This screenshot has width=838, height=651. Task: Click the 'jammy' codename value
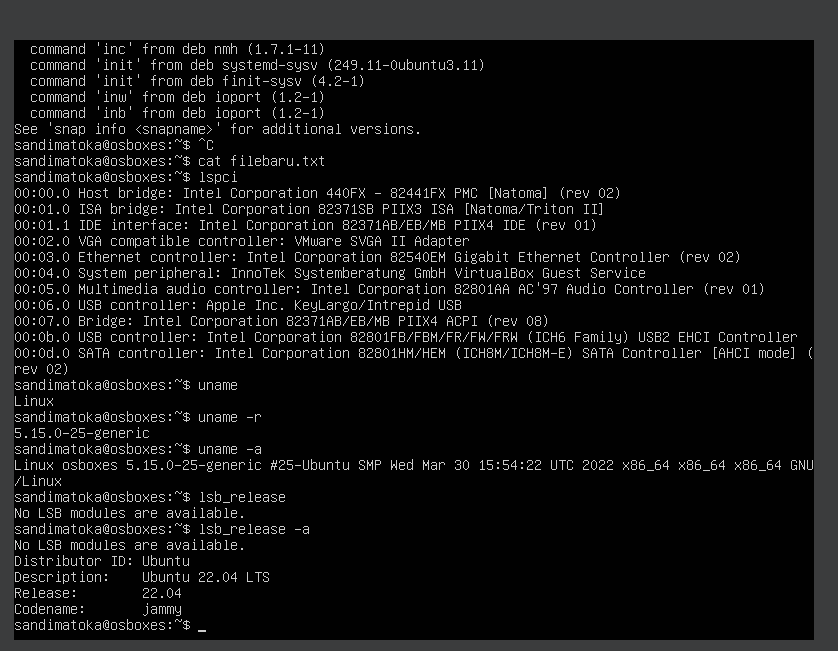pos(162,610)
